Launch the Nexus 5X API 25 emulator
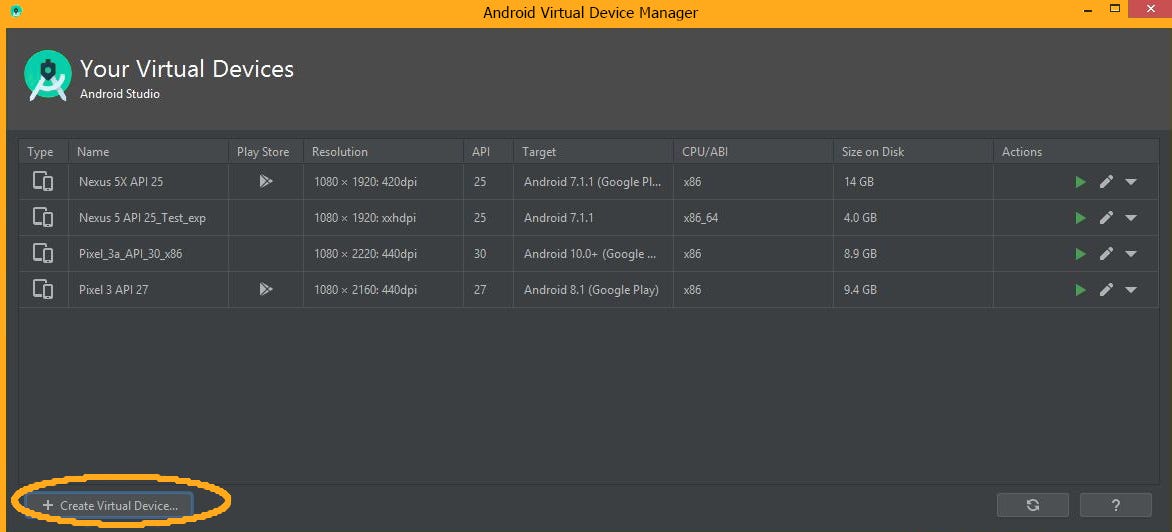 pos(1080,182)
